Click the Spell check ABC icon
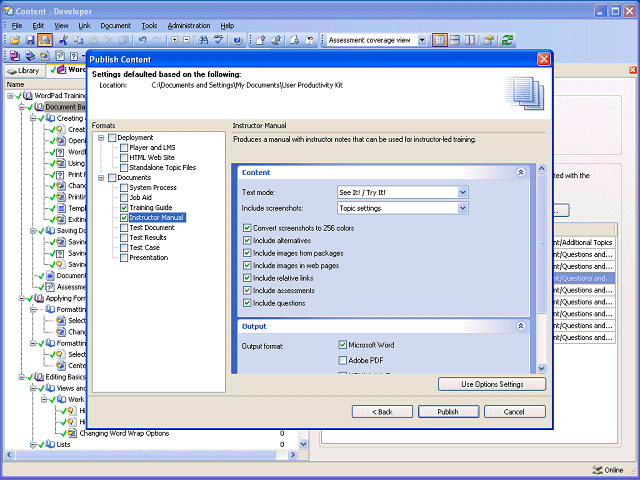The height and width of the screenshot is (480, 640). (x=219, y=40)
